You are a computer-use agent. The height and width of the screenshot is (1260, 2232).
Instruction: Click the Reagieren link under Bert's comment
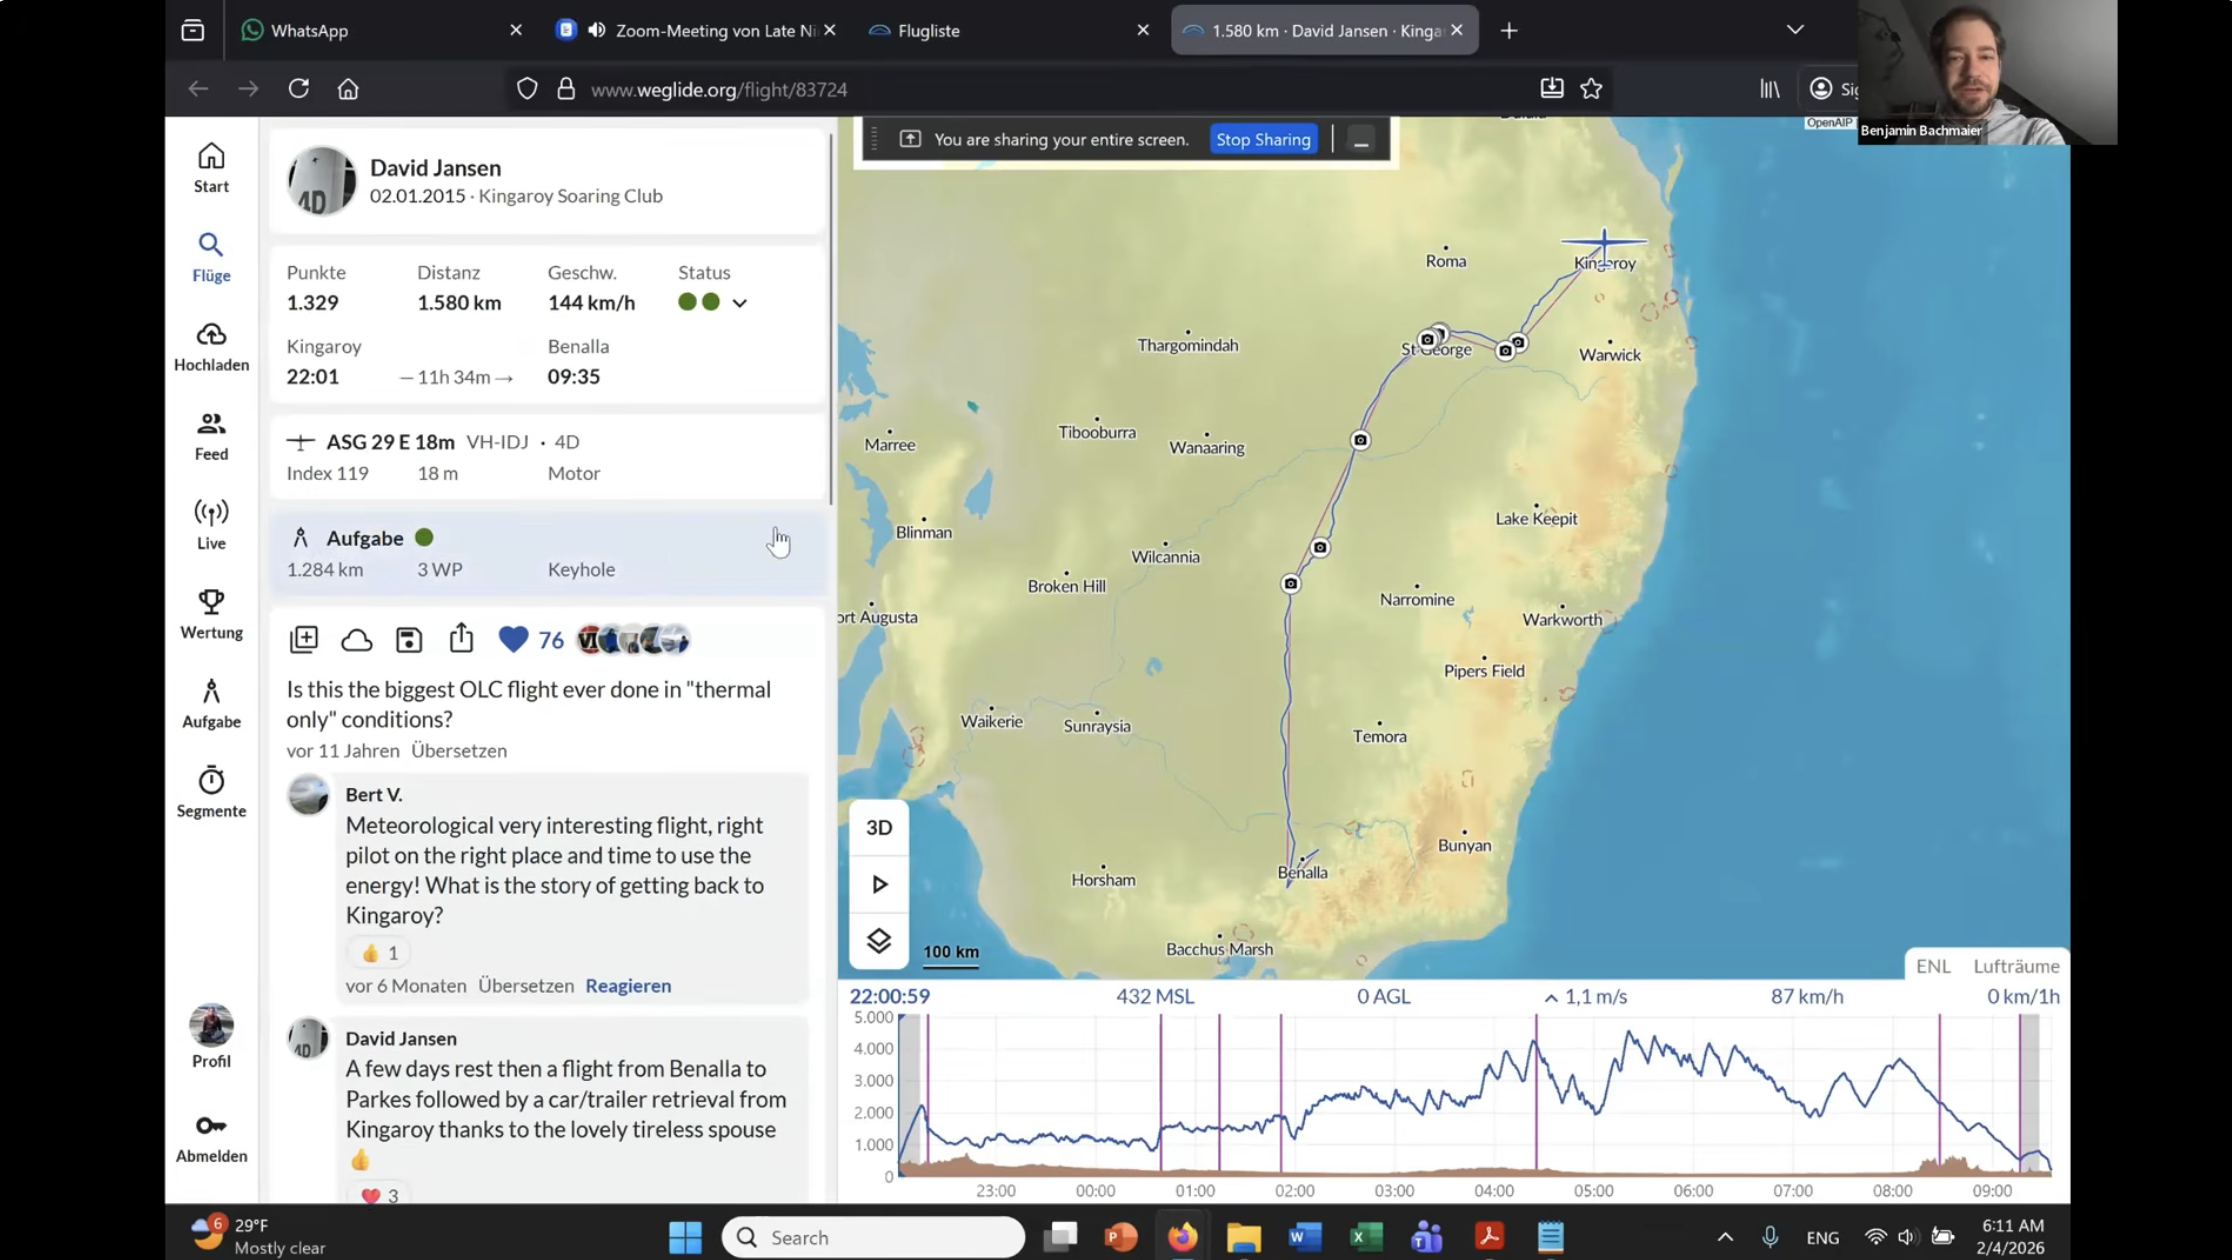628,986
